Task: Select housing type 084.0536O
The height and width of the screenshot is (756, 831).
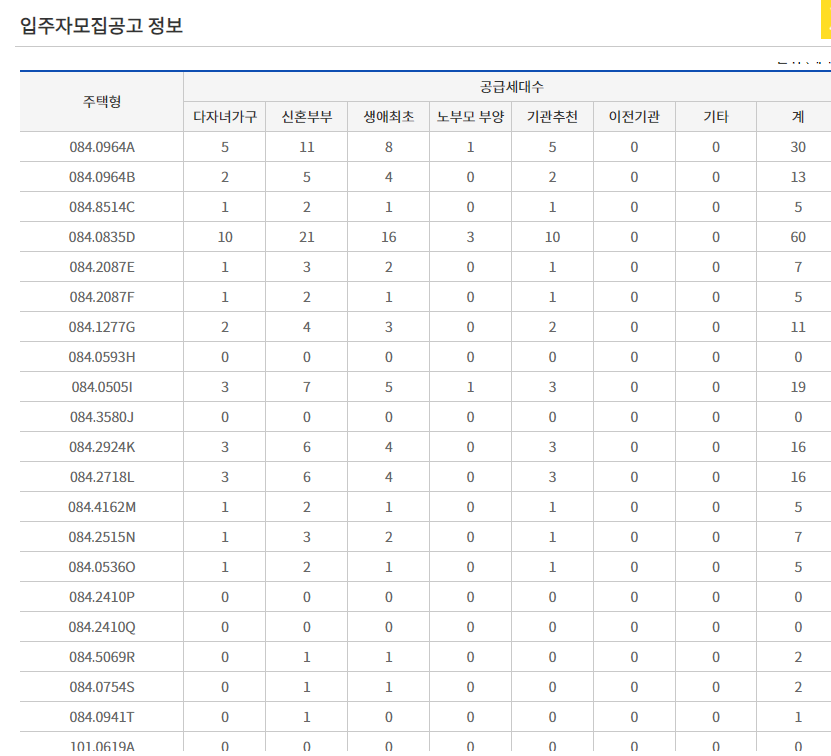Action: coord(102,567)
